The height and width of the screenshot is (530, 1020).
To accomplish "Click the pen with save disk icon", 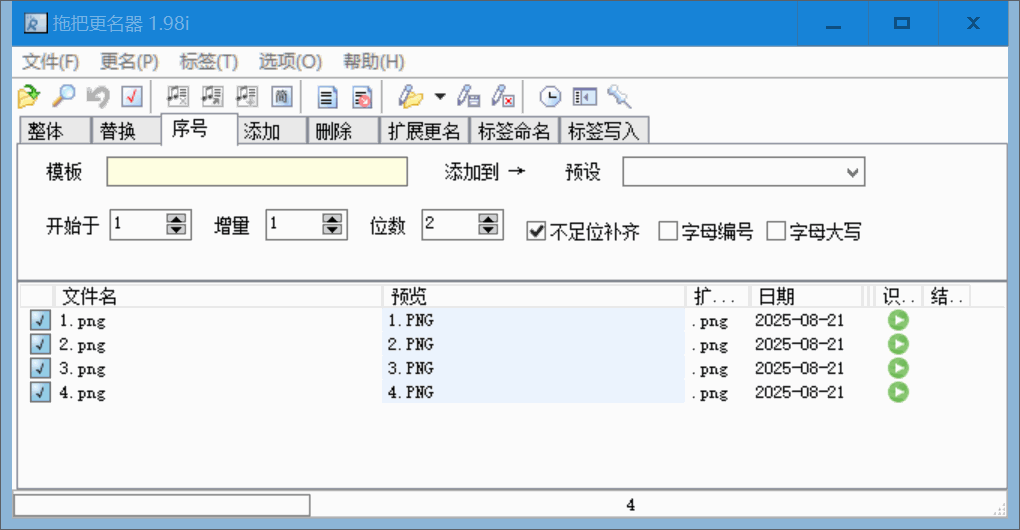I will click(x=468, y=97).
